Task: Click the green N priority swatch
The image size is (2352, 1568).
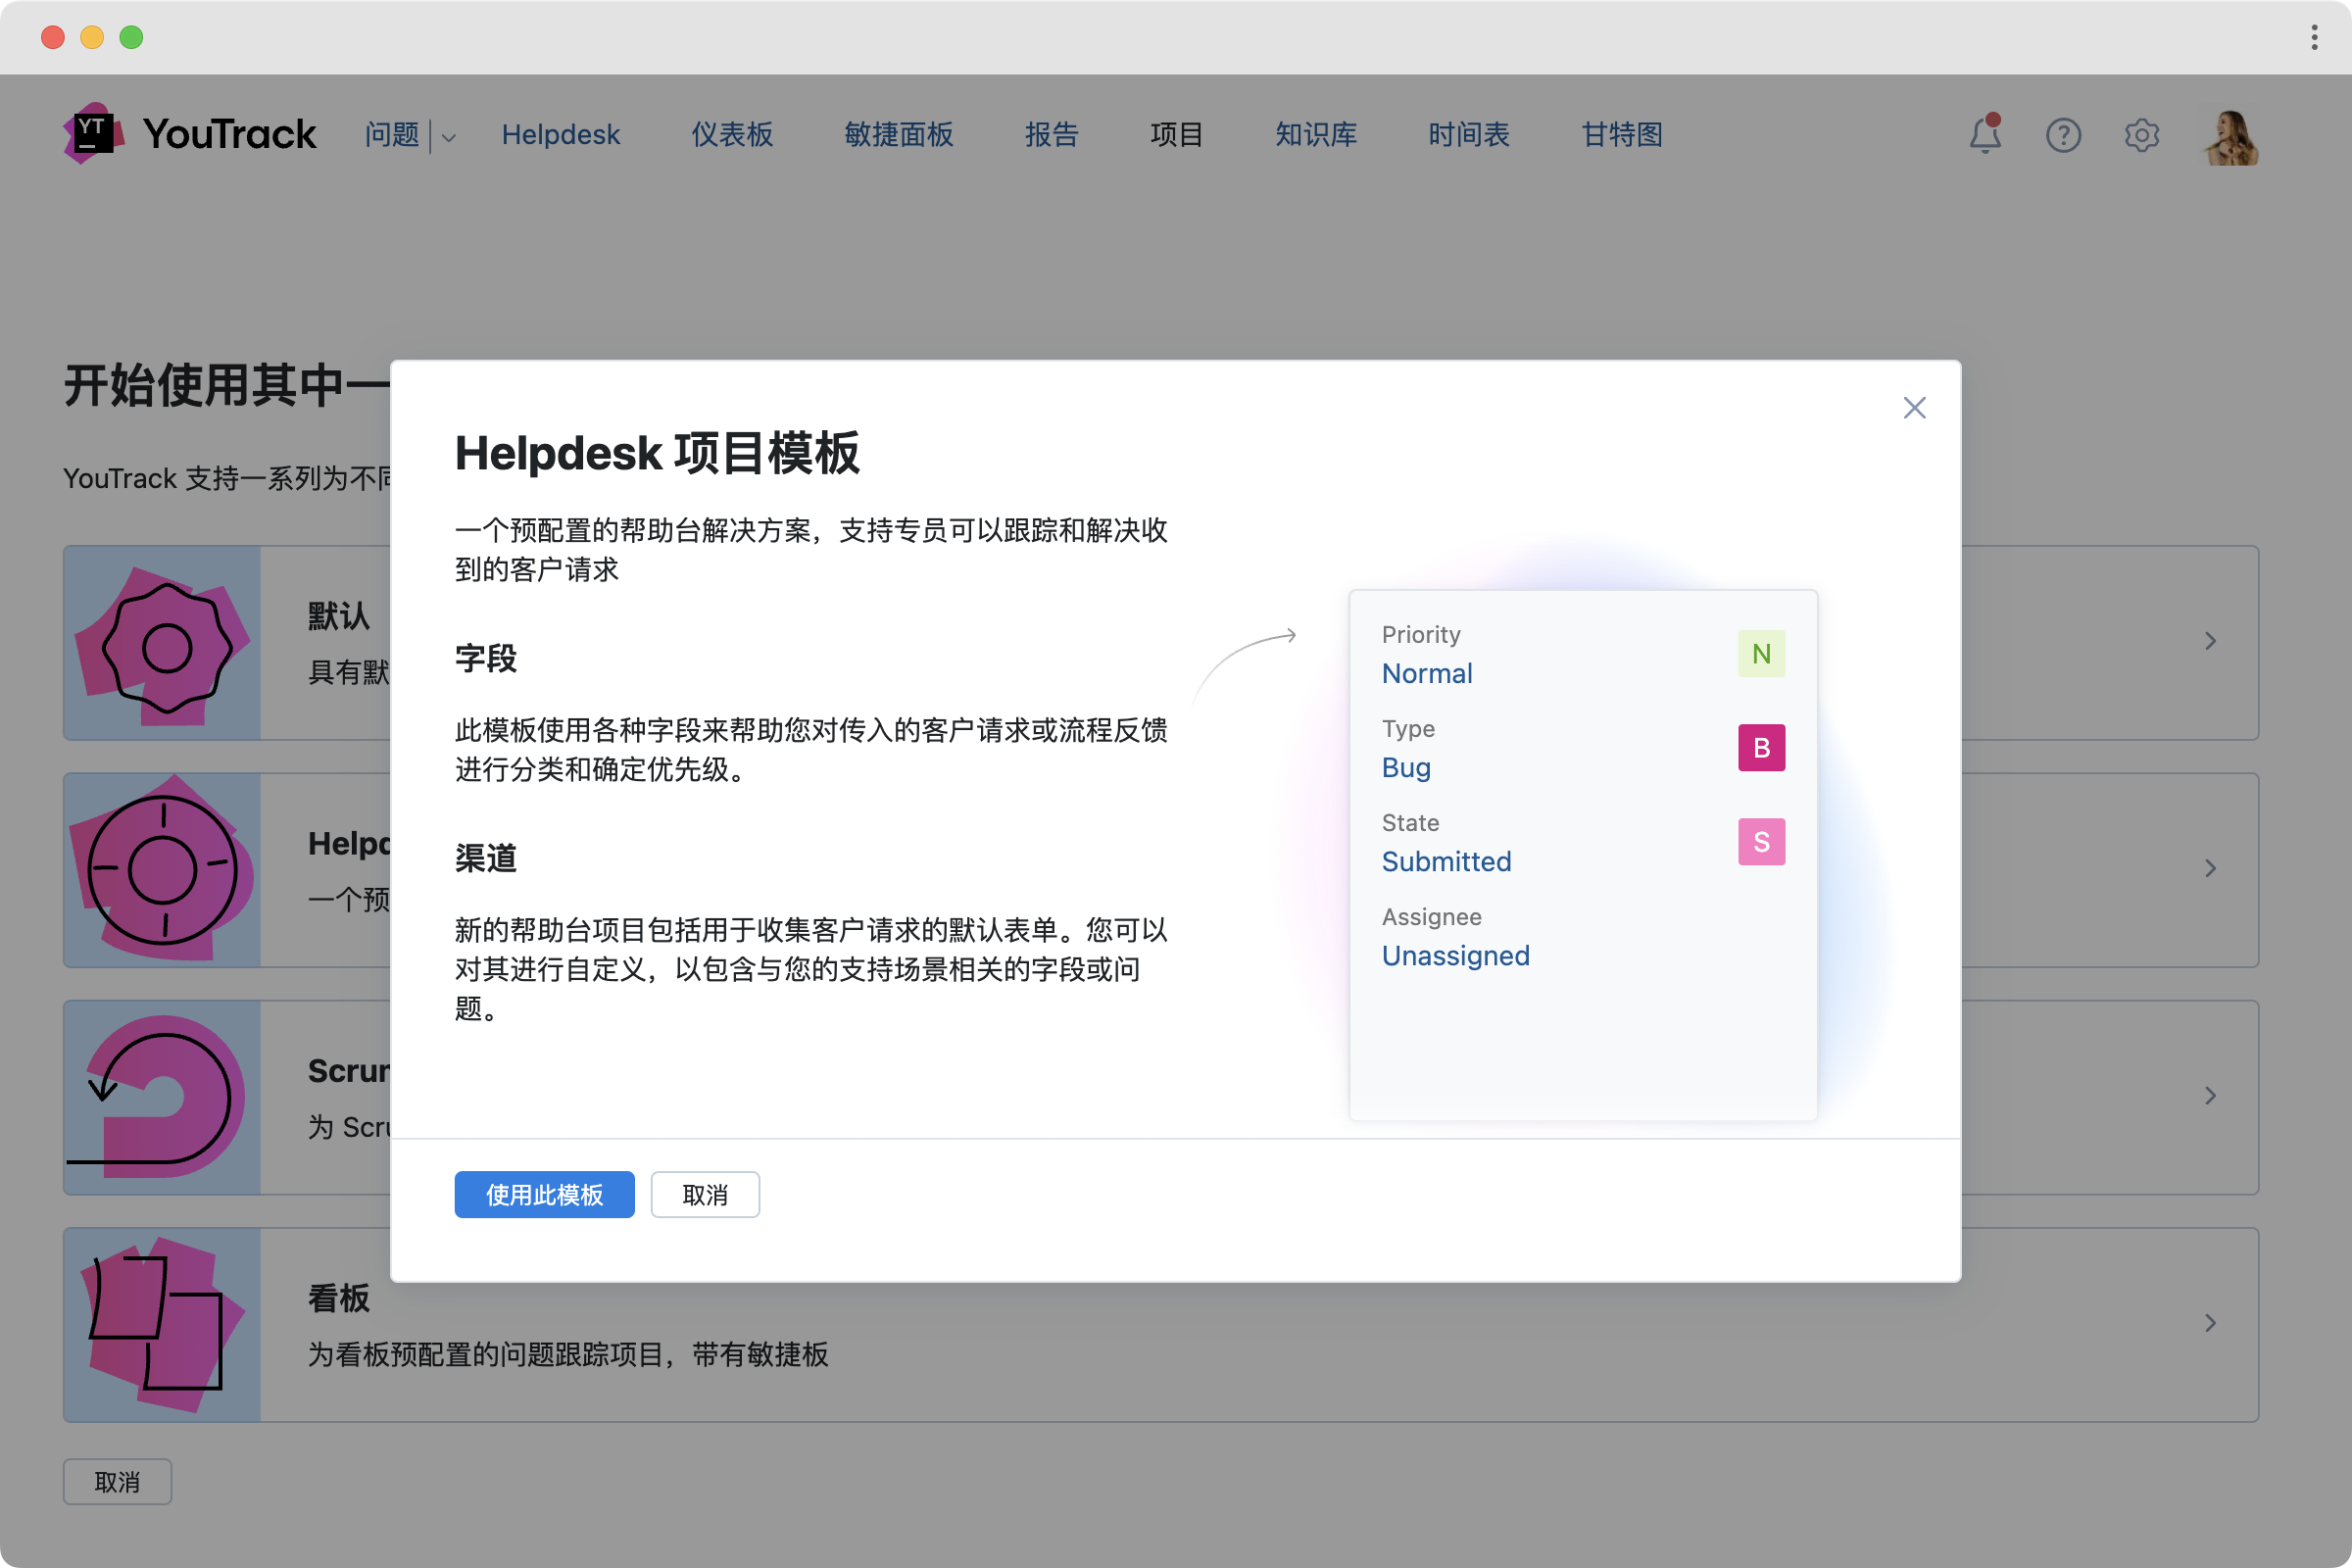Action: pyautogui.click(x=1760, y=654)
